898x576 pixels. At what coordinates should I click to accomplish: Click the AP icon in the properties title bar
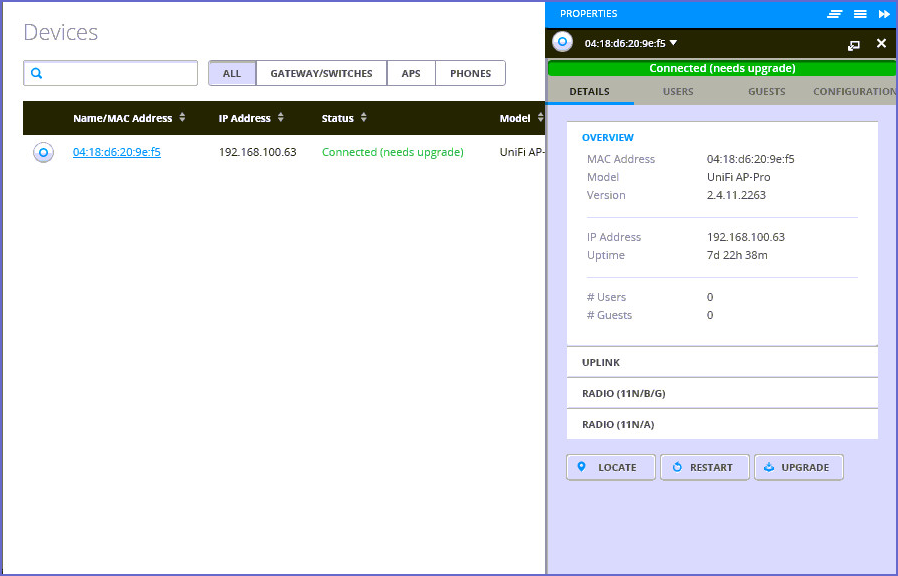tap(562, 42)
